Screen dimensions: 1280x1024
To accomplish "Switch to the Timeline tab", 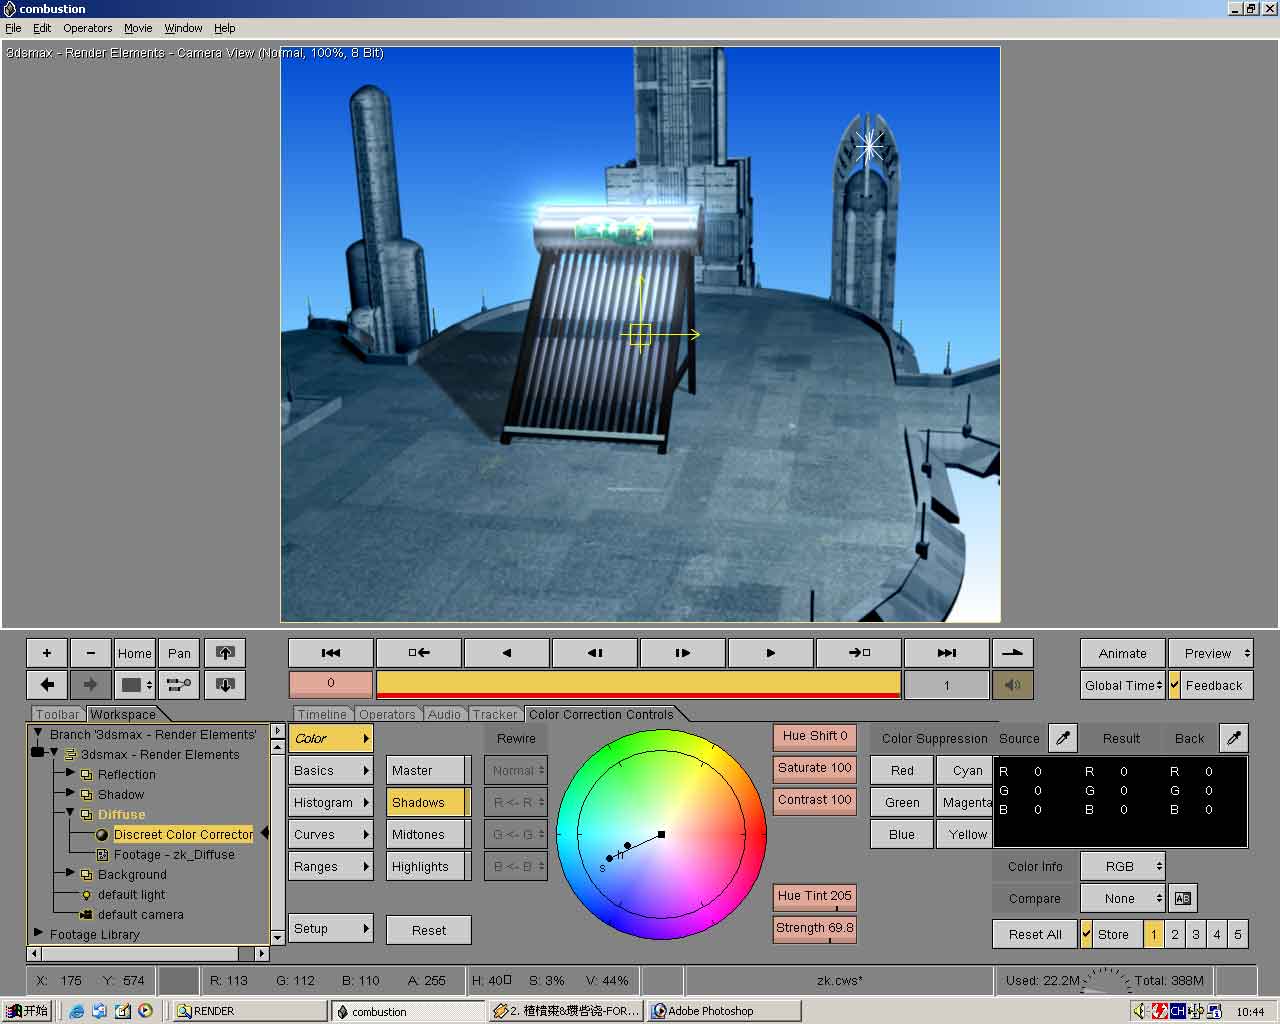I will tap(322, 714).
